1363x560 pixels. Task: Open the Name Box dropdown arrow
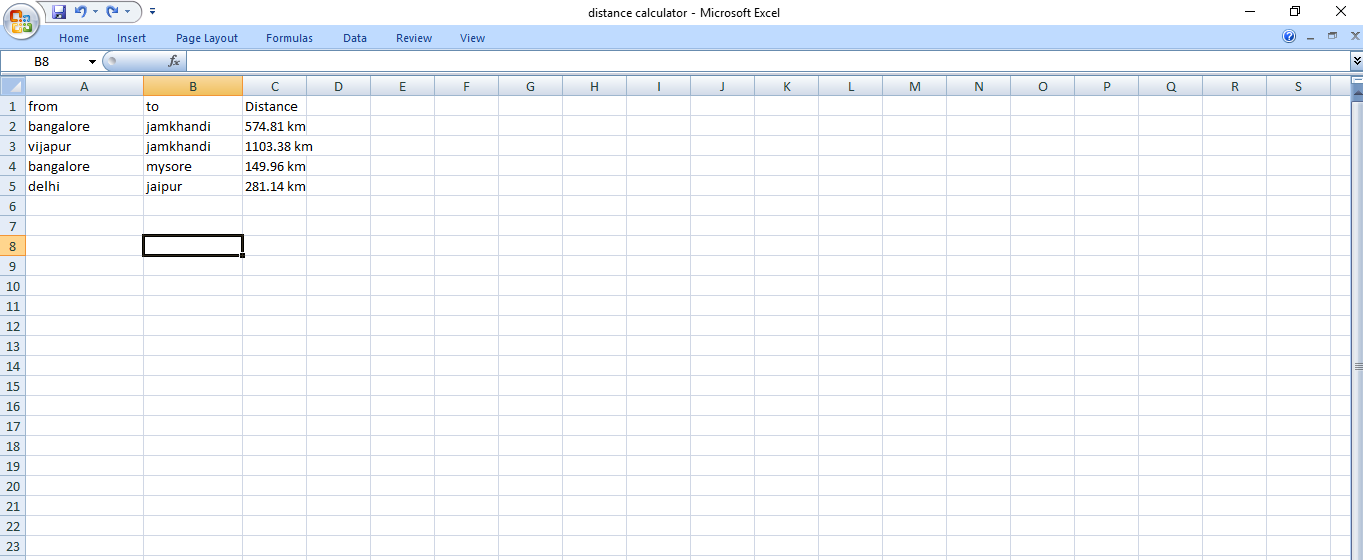click(x=92, y=62)
